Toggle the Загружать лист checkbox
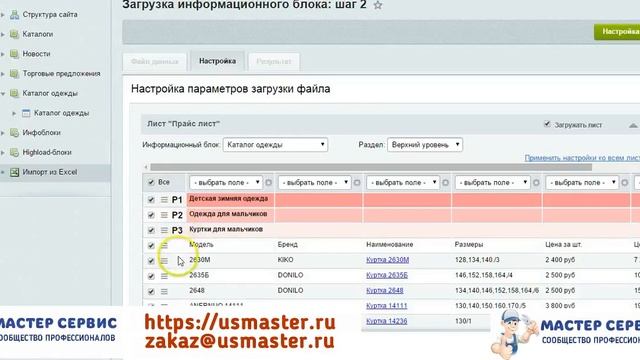This screenshot has width=640, height=360. pos(547,124)
